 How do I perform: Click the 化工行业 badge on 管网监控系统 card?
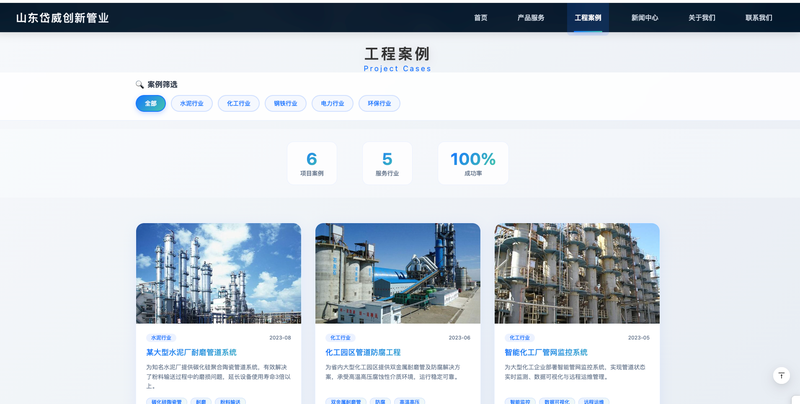520,338
